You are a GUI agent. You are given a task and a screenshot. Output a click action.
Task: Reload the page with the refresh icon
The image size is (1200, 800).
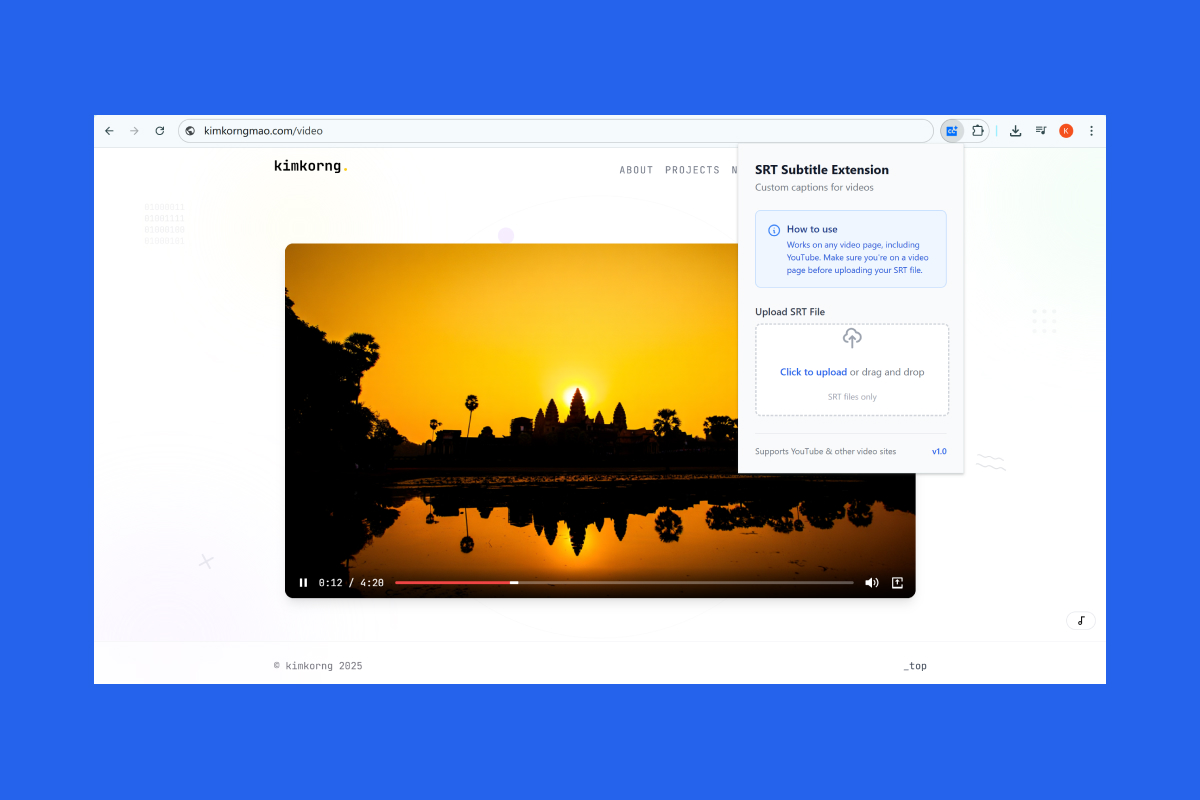tap(160, 131)
